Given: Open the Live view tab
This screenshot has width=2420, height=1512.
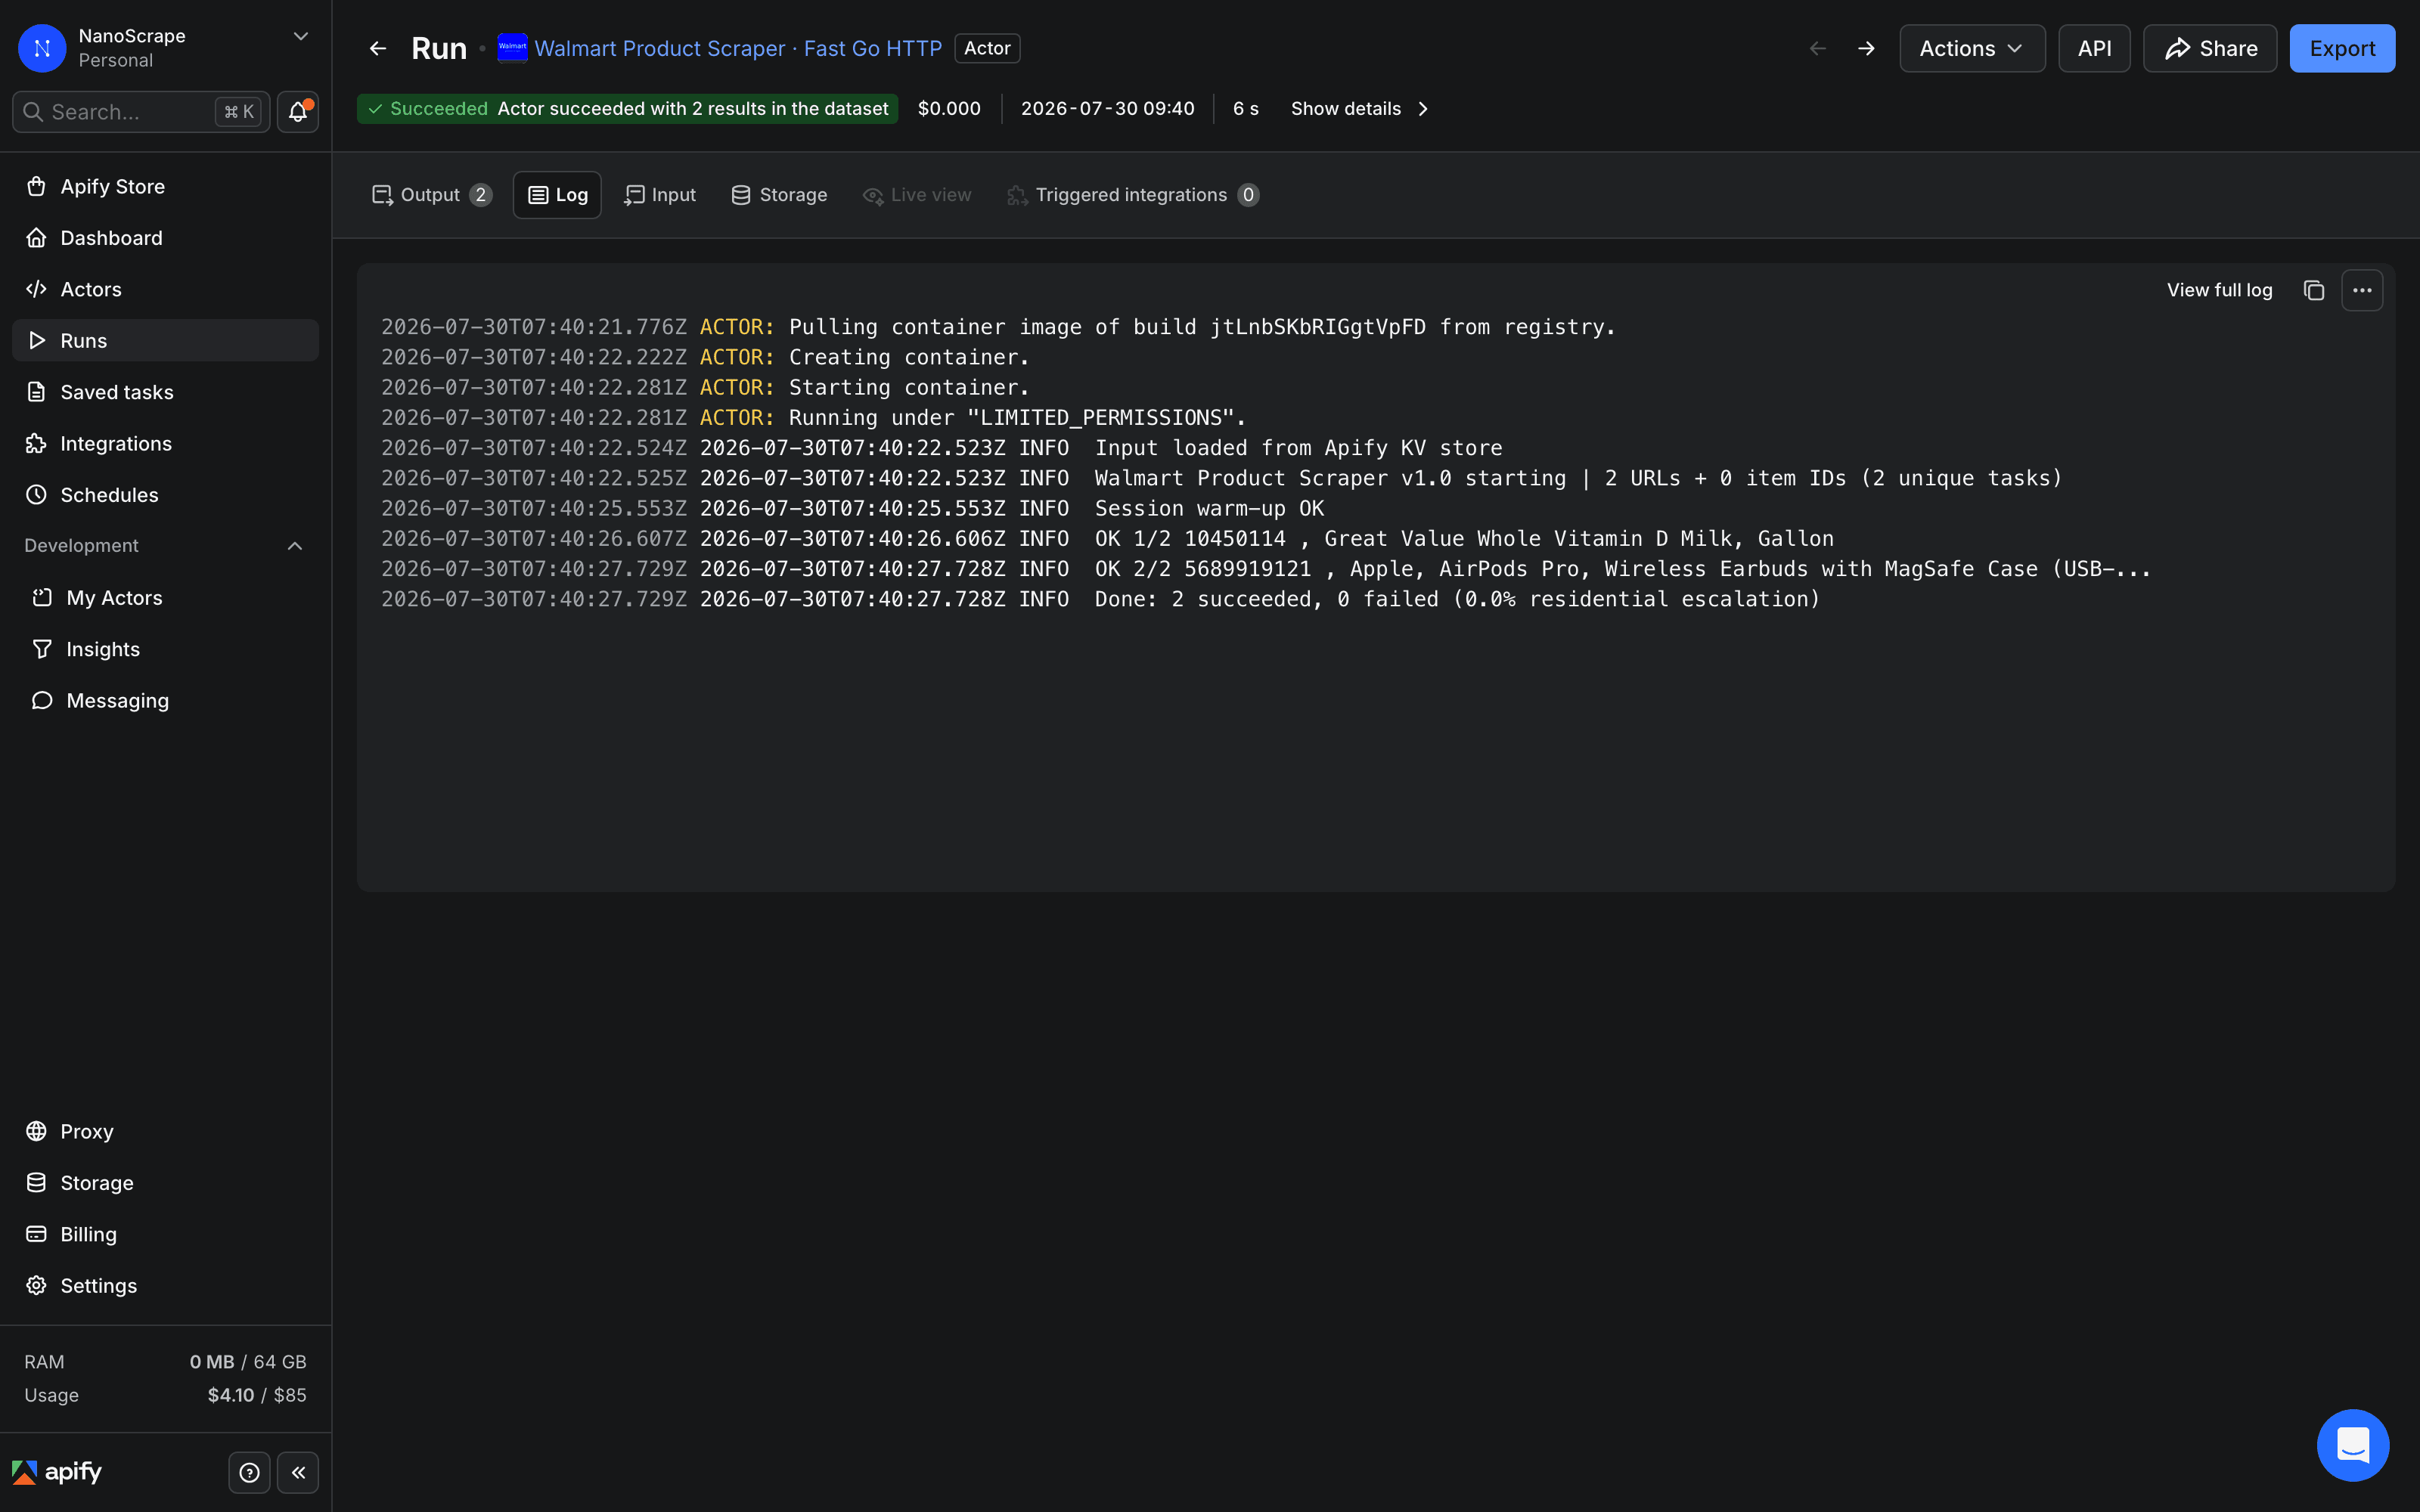Looking at the screenshot, I should coord(917,195).
